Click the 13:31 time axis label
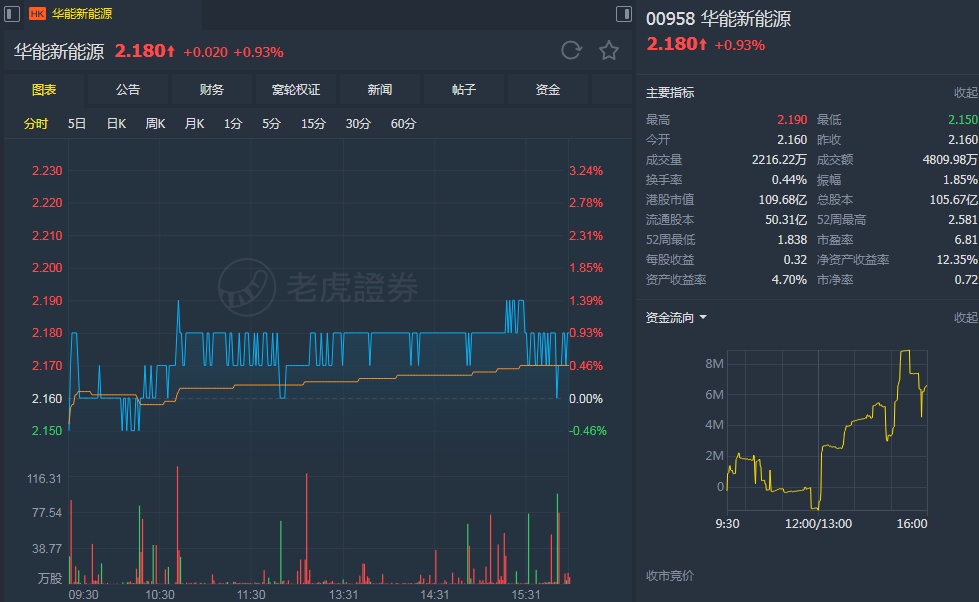The width and height of the screenshot is (979, 602). coord(343,594)
